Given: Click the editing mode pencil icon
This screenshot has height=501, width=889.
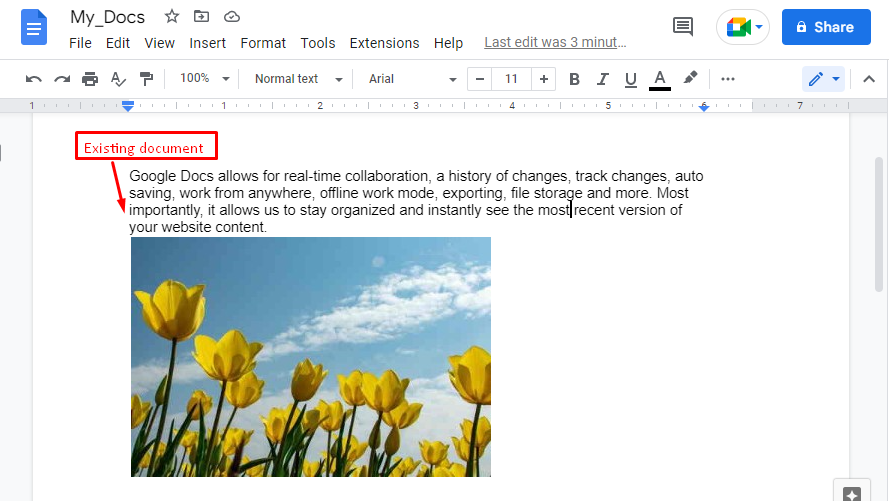Looking at the screenshot, I should [816, 79].
